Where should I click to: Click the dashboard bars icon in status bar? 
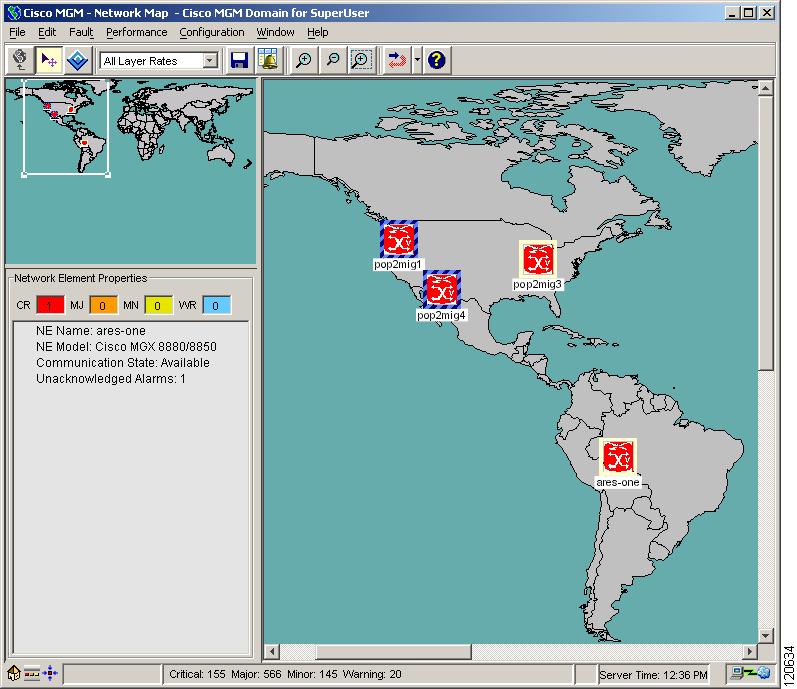point(32,674)
